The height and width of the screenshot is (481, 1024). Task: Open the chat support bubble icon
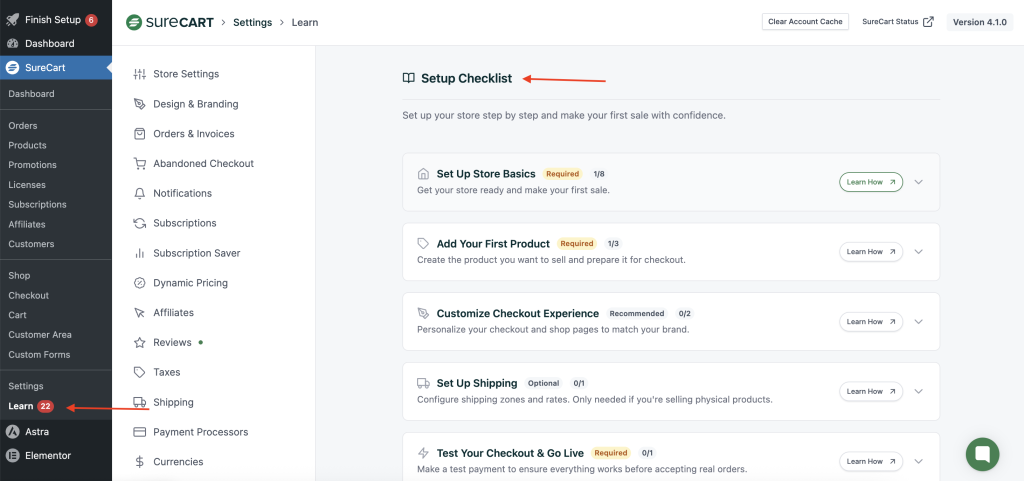[982, 454]
